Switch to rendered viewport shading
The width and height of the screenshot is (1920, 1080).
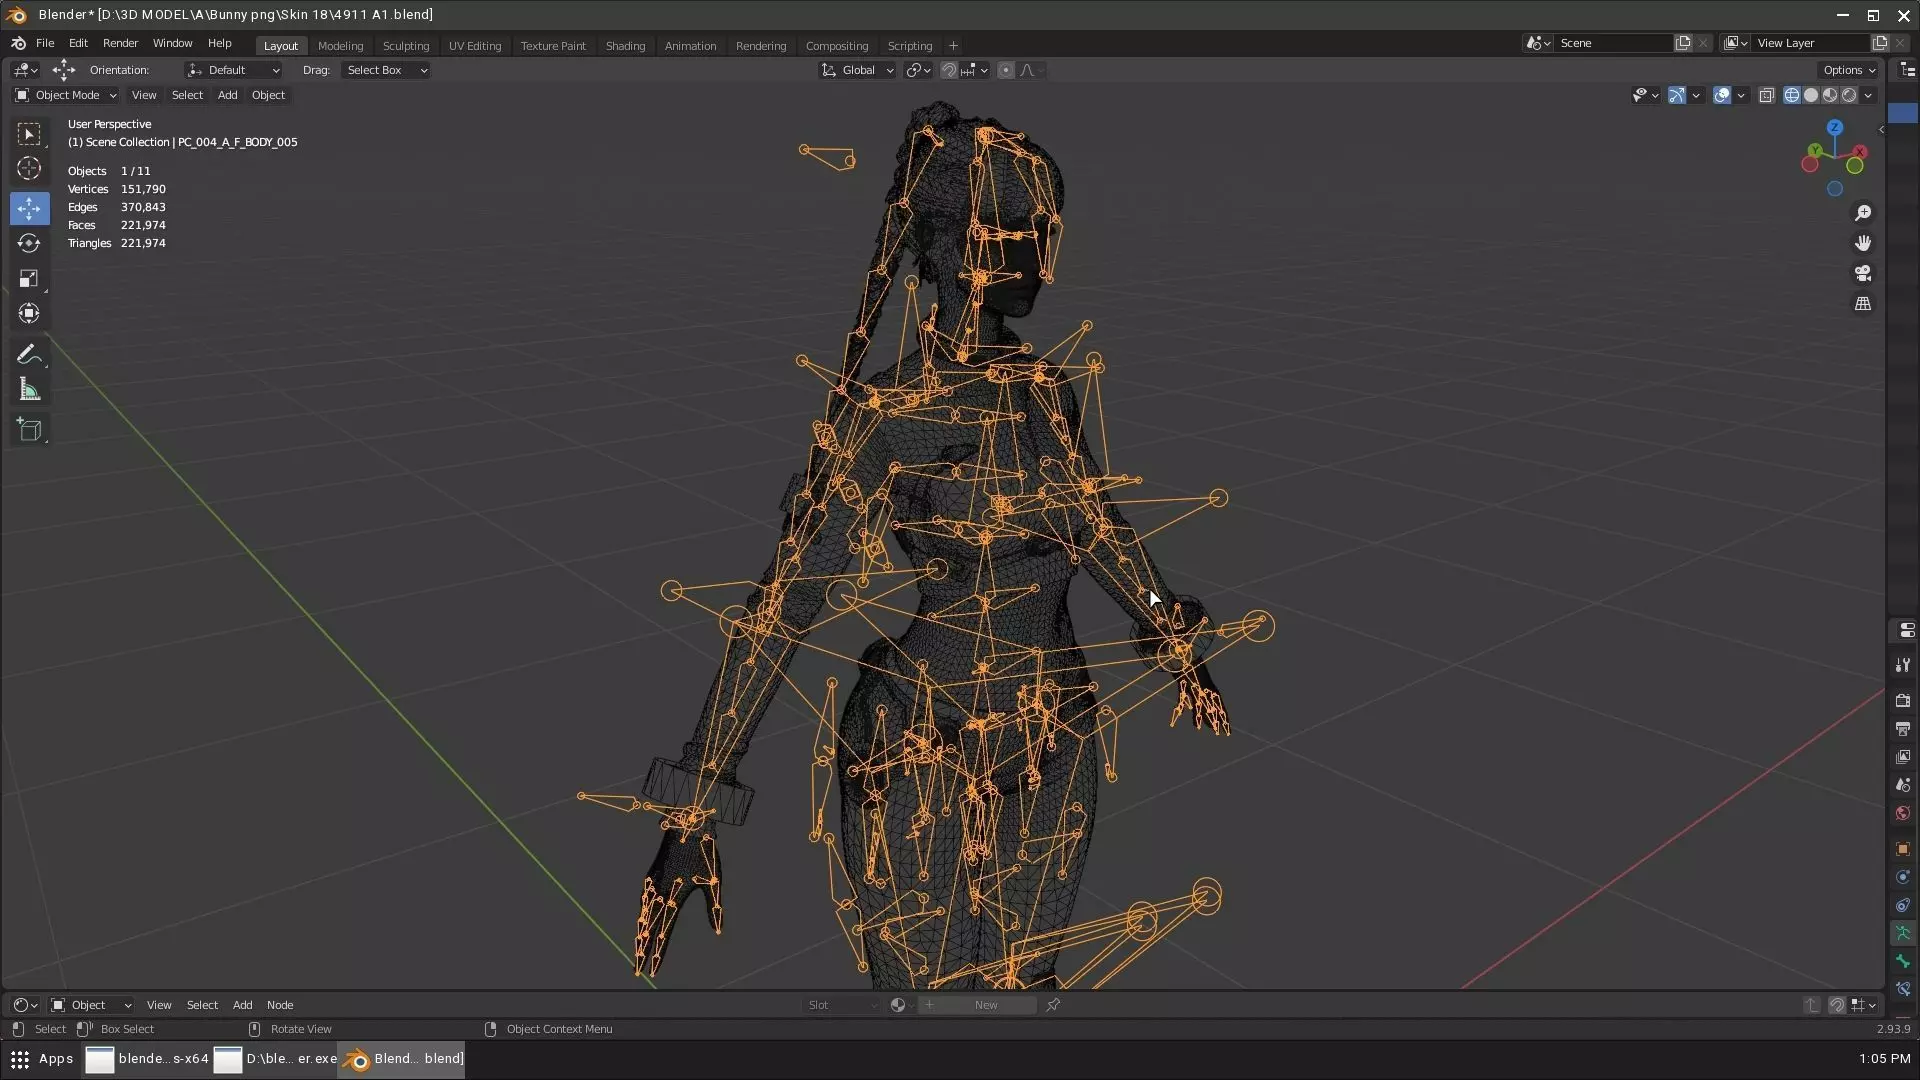pyautogui.click(x=1849, y=95)
